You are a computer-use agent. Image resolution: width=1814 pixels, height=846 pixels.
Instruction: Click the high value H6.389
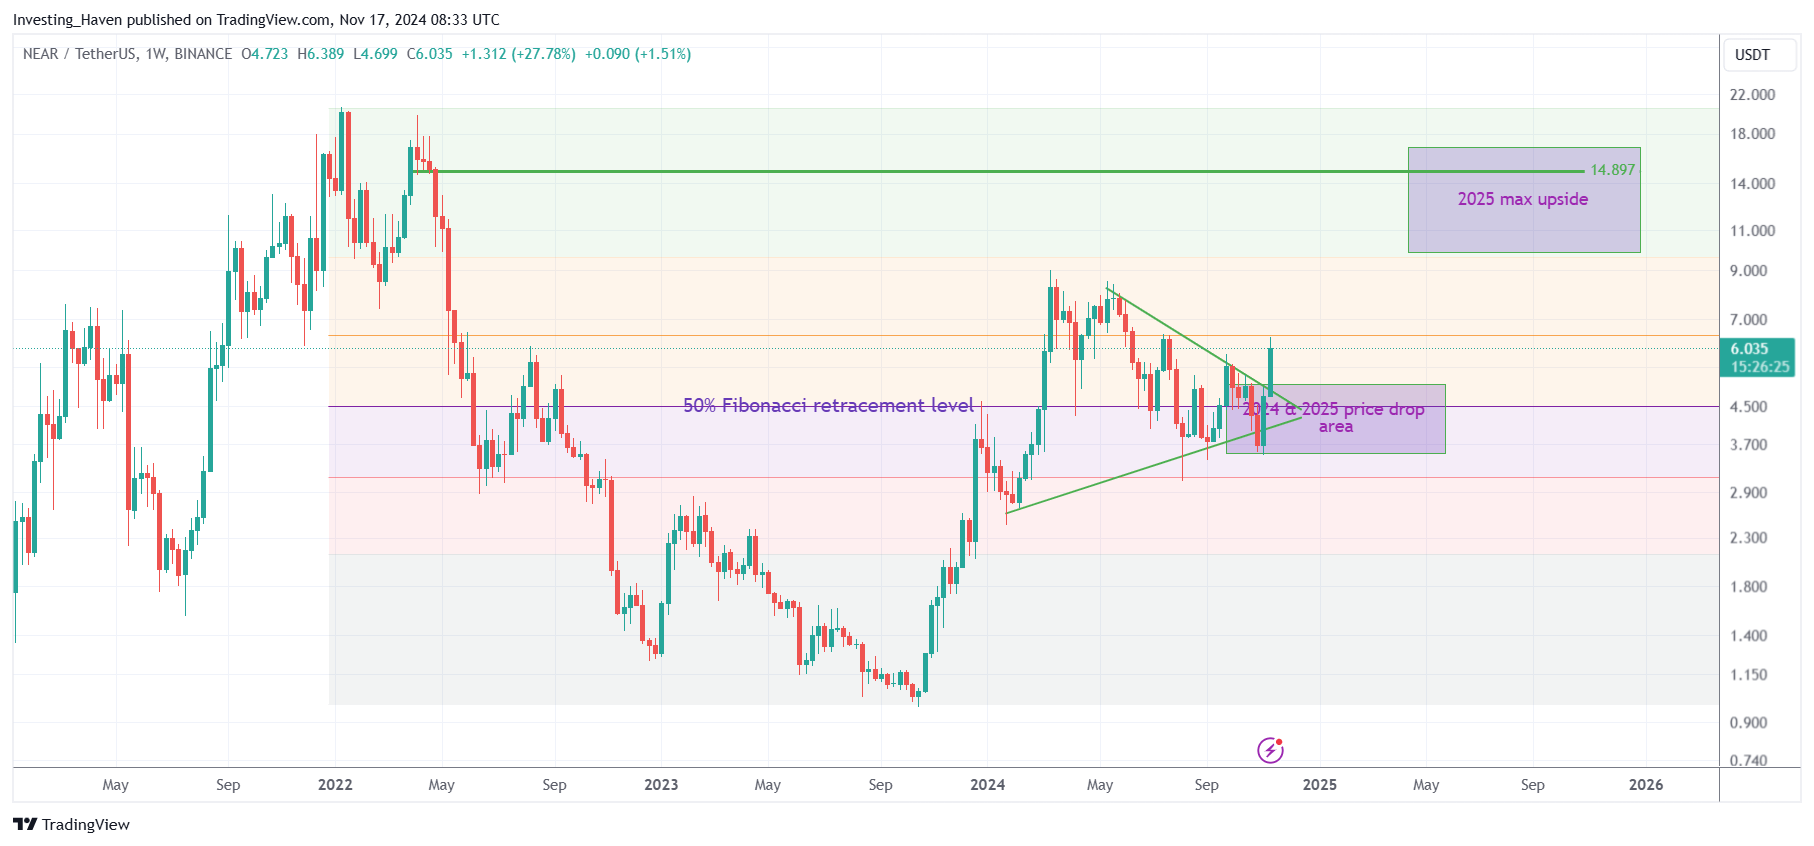pyautogui.click(x=320, y=54)
